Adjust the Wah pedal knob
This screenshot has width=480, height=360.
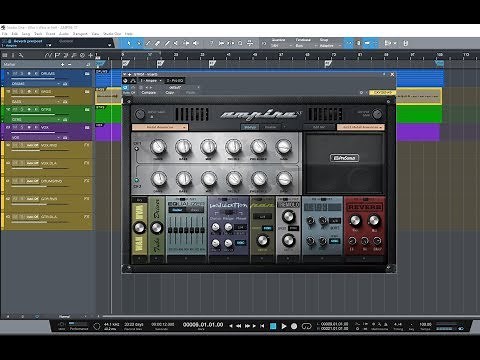(139, 228)
